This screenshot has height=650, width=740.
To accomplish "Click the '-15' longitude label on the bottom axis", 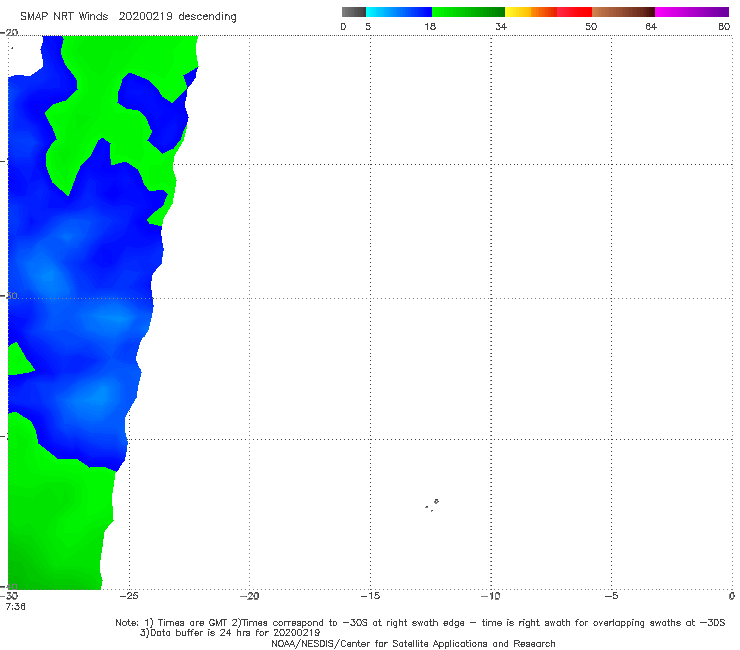I will click(370, 596).
